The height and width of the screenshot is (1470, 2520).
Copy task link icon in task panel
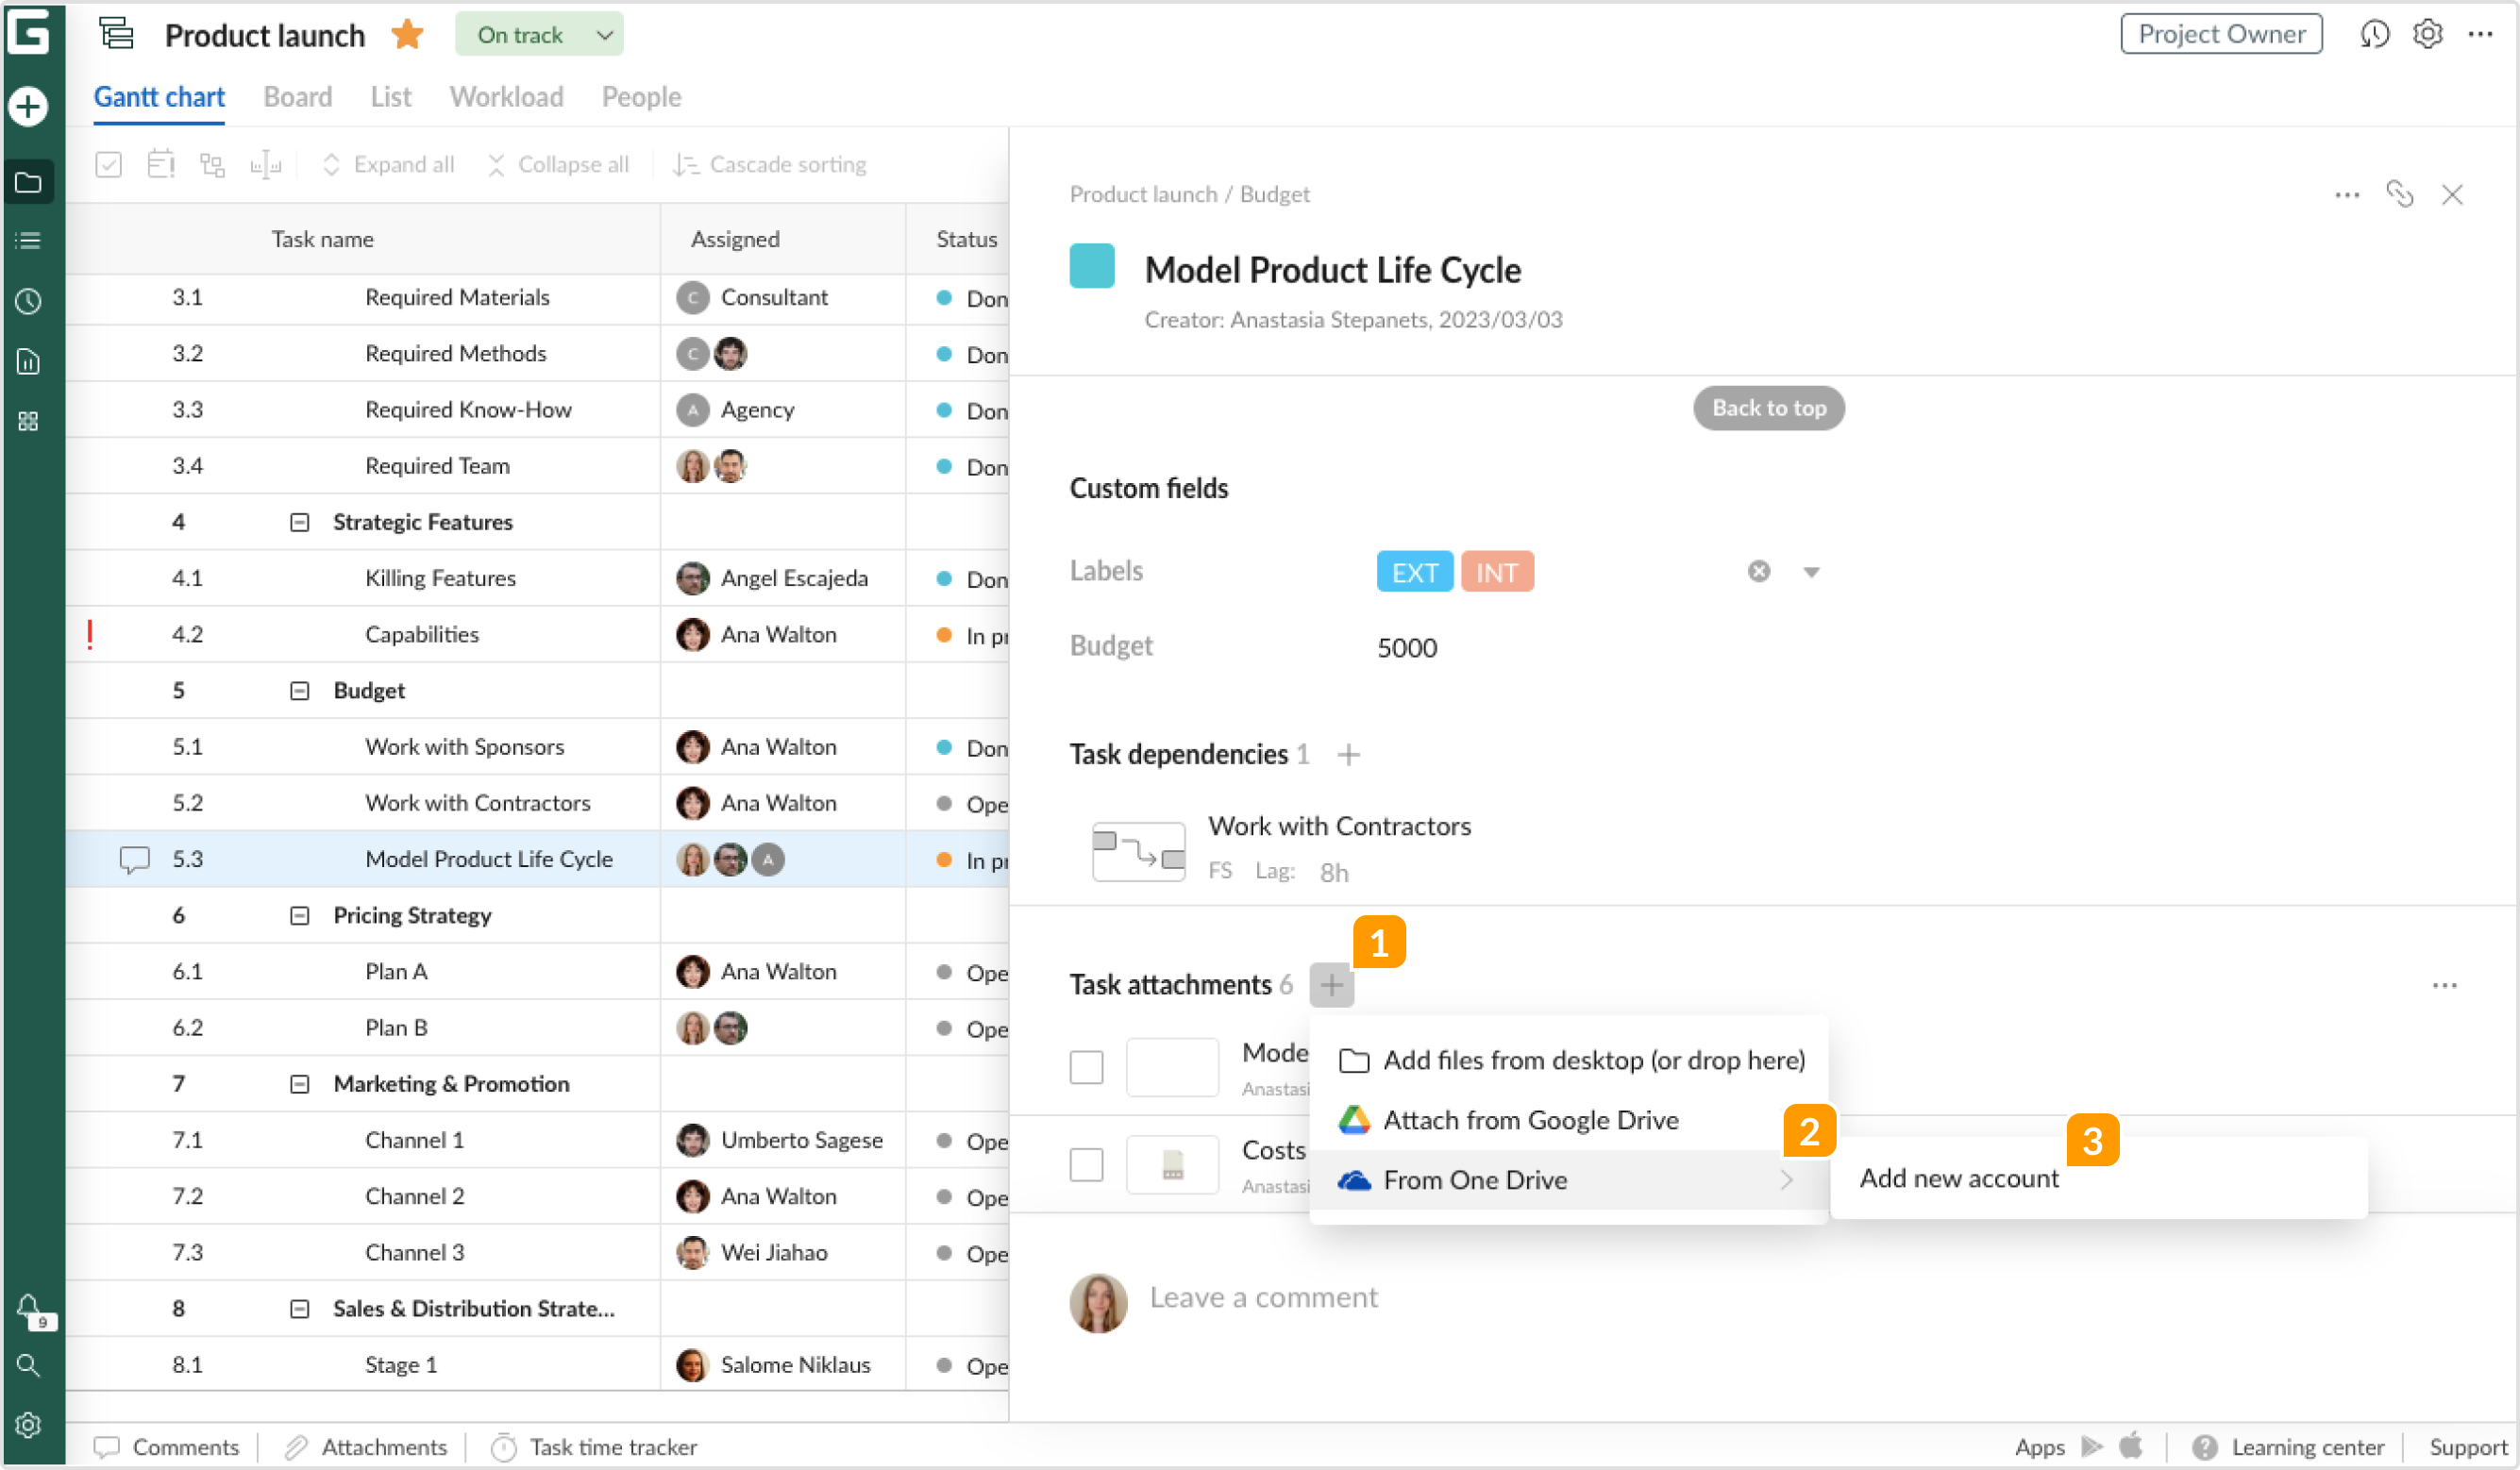(x=2400, y=194)
